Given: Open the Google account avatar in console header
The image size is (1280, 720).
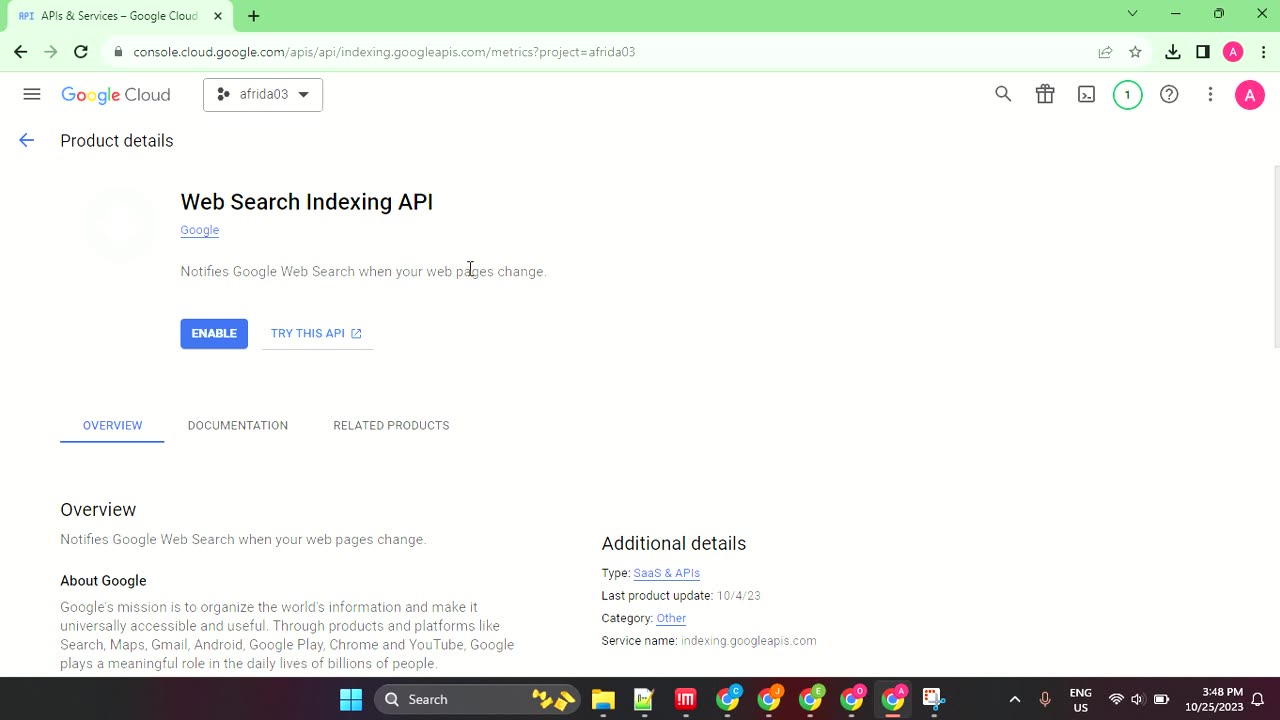Looking at the screenshot, I should click(1249, 95).
